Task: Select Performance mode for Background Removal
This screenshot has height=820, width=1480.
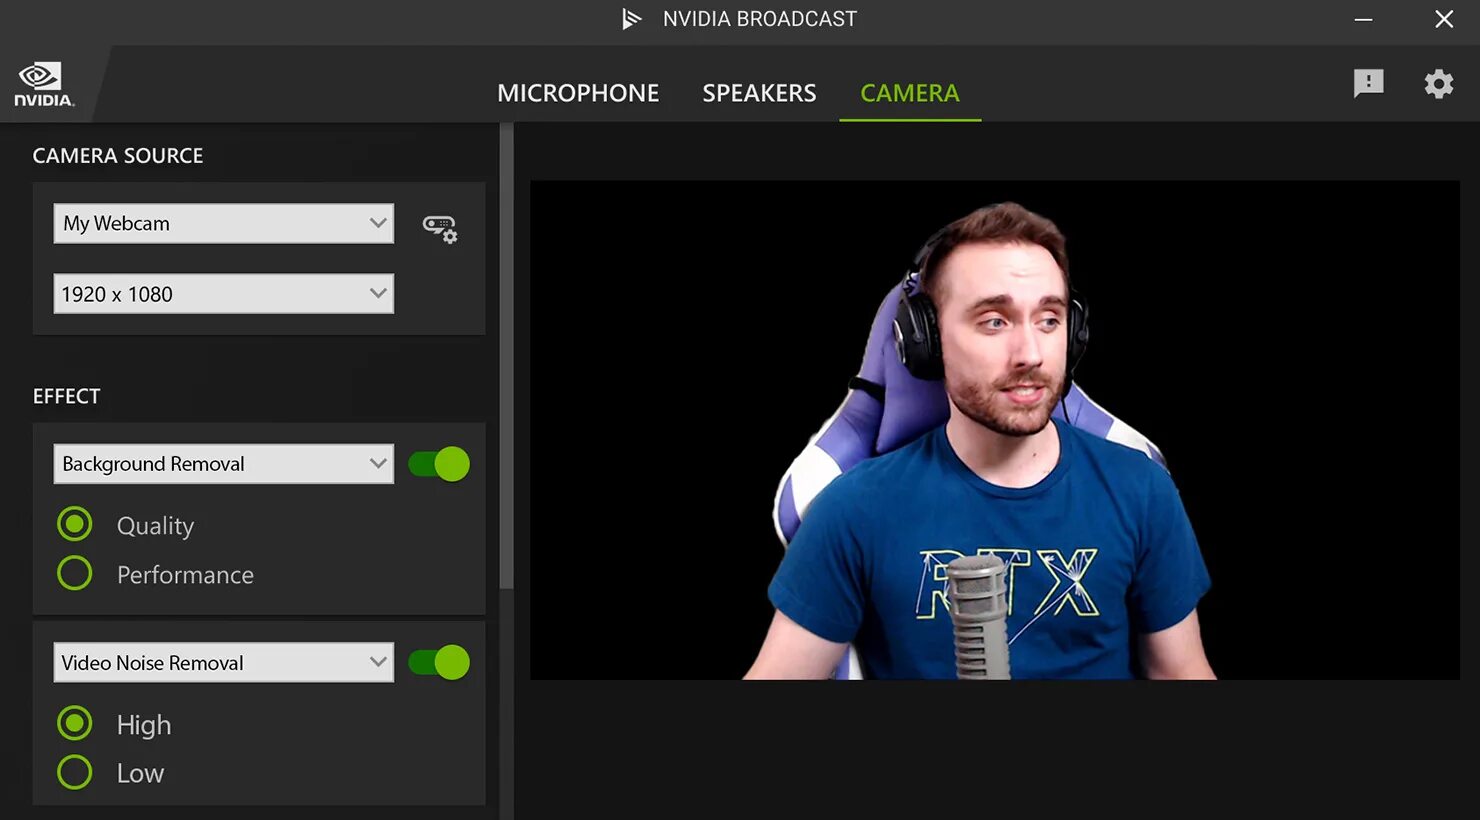Action: (75, 572)
